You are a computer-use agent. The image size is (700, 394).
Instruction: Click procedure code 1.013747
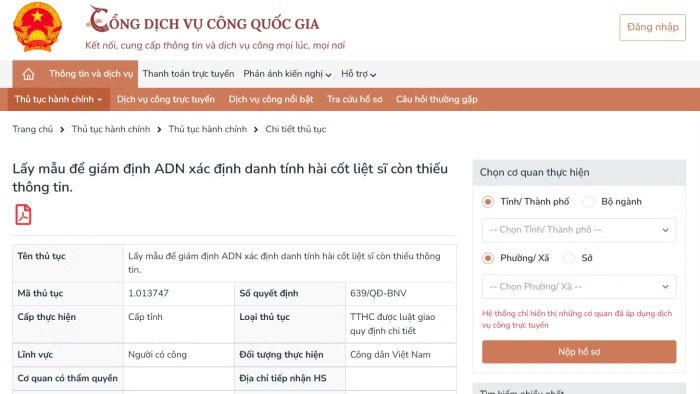coord(148,293)
